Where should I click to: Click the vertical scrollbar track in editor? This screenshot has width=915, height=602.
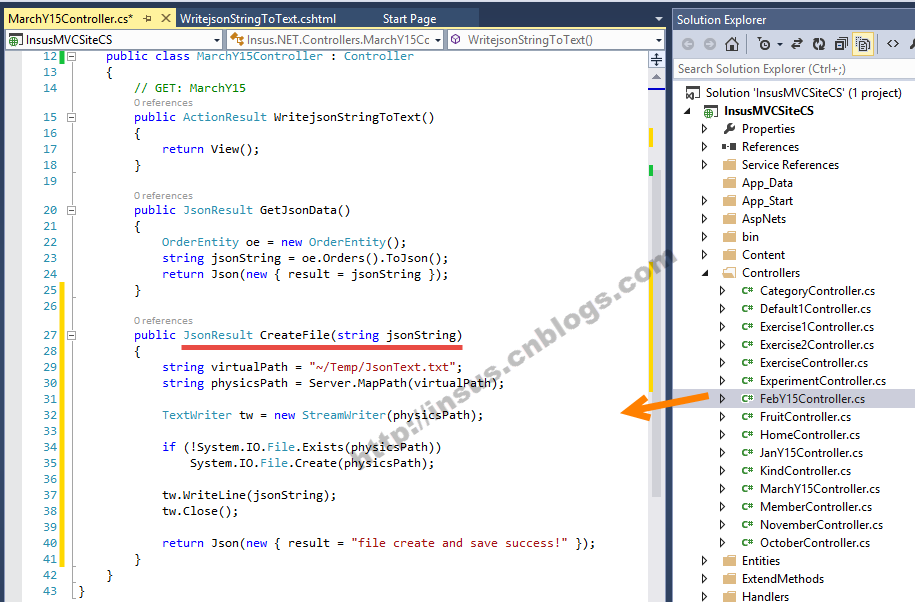pos(656,333)
